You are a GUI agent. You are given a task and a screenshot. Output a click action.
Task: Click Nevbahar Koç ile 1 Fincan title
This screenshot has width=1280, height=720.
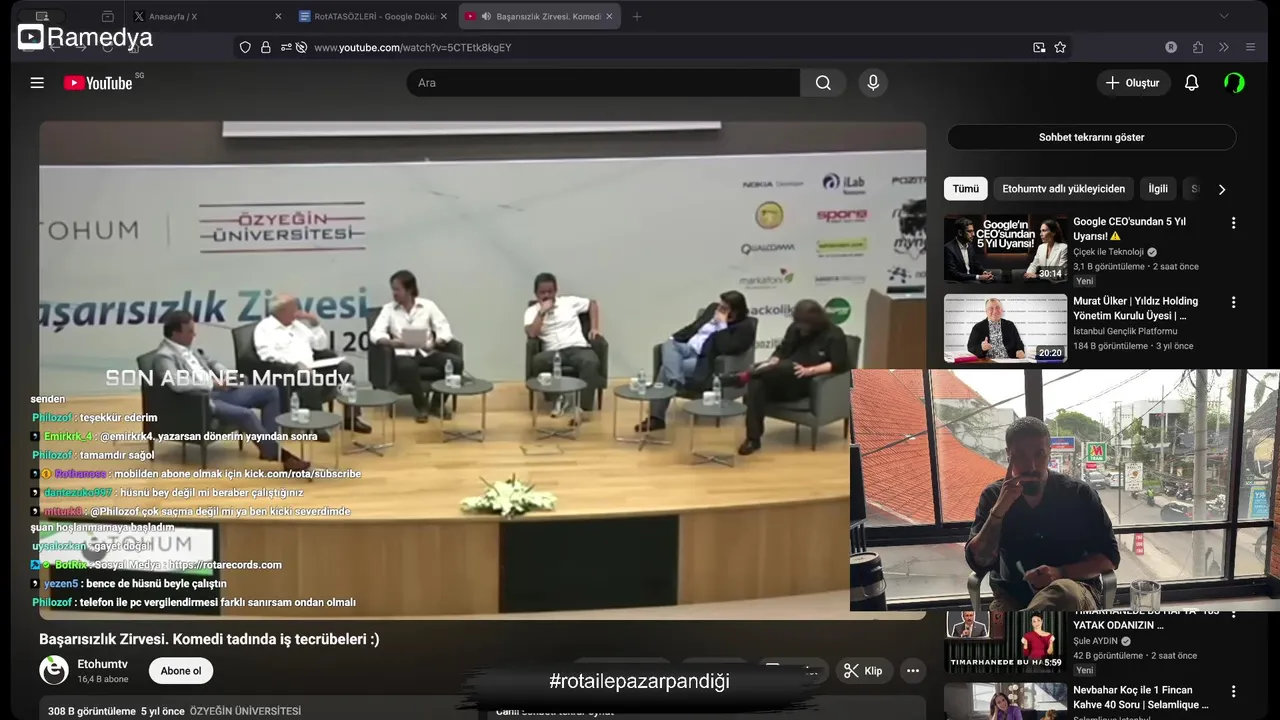tap(1141, 697)
